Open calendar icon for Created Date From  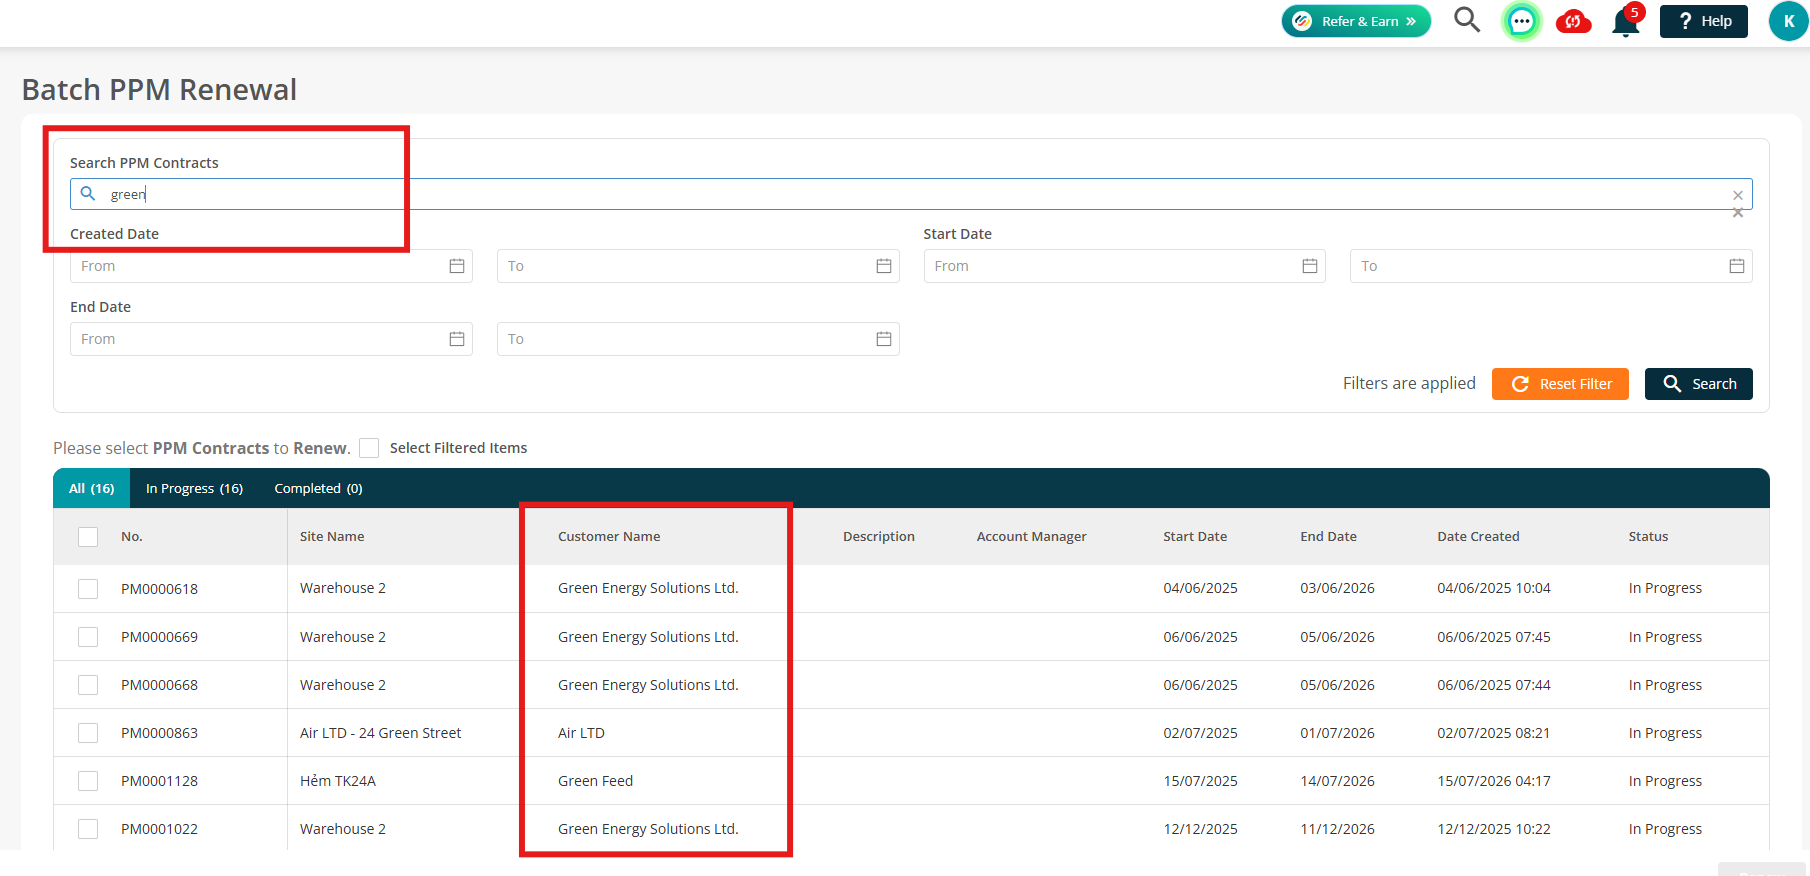[x=457, y=266]
